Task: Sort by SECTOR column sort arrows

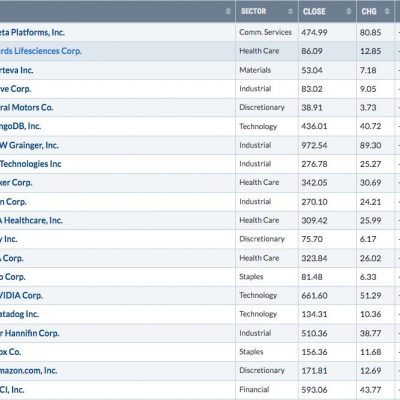Action: coord(290,11)
